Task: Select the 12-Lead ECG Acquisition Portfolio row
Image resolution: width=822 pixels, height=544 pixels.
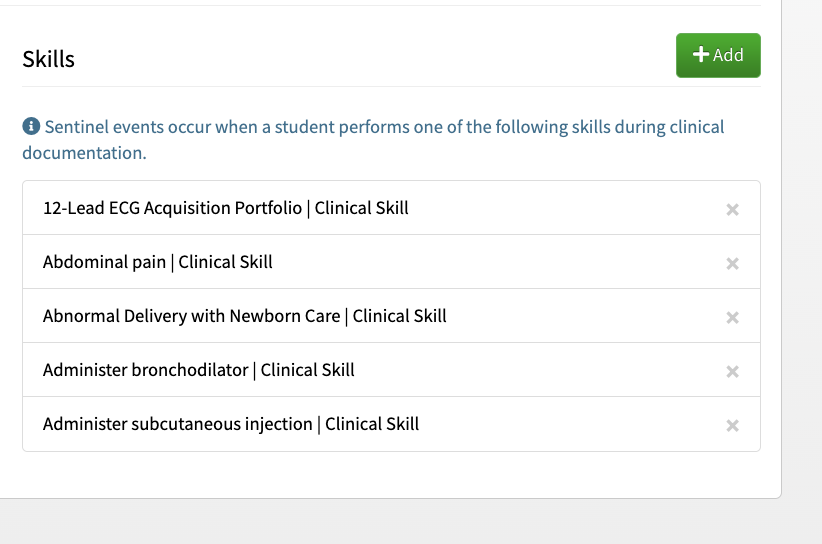Action: pyautogui.click(x=391, y=208)
